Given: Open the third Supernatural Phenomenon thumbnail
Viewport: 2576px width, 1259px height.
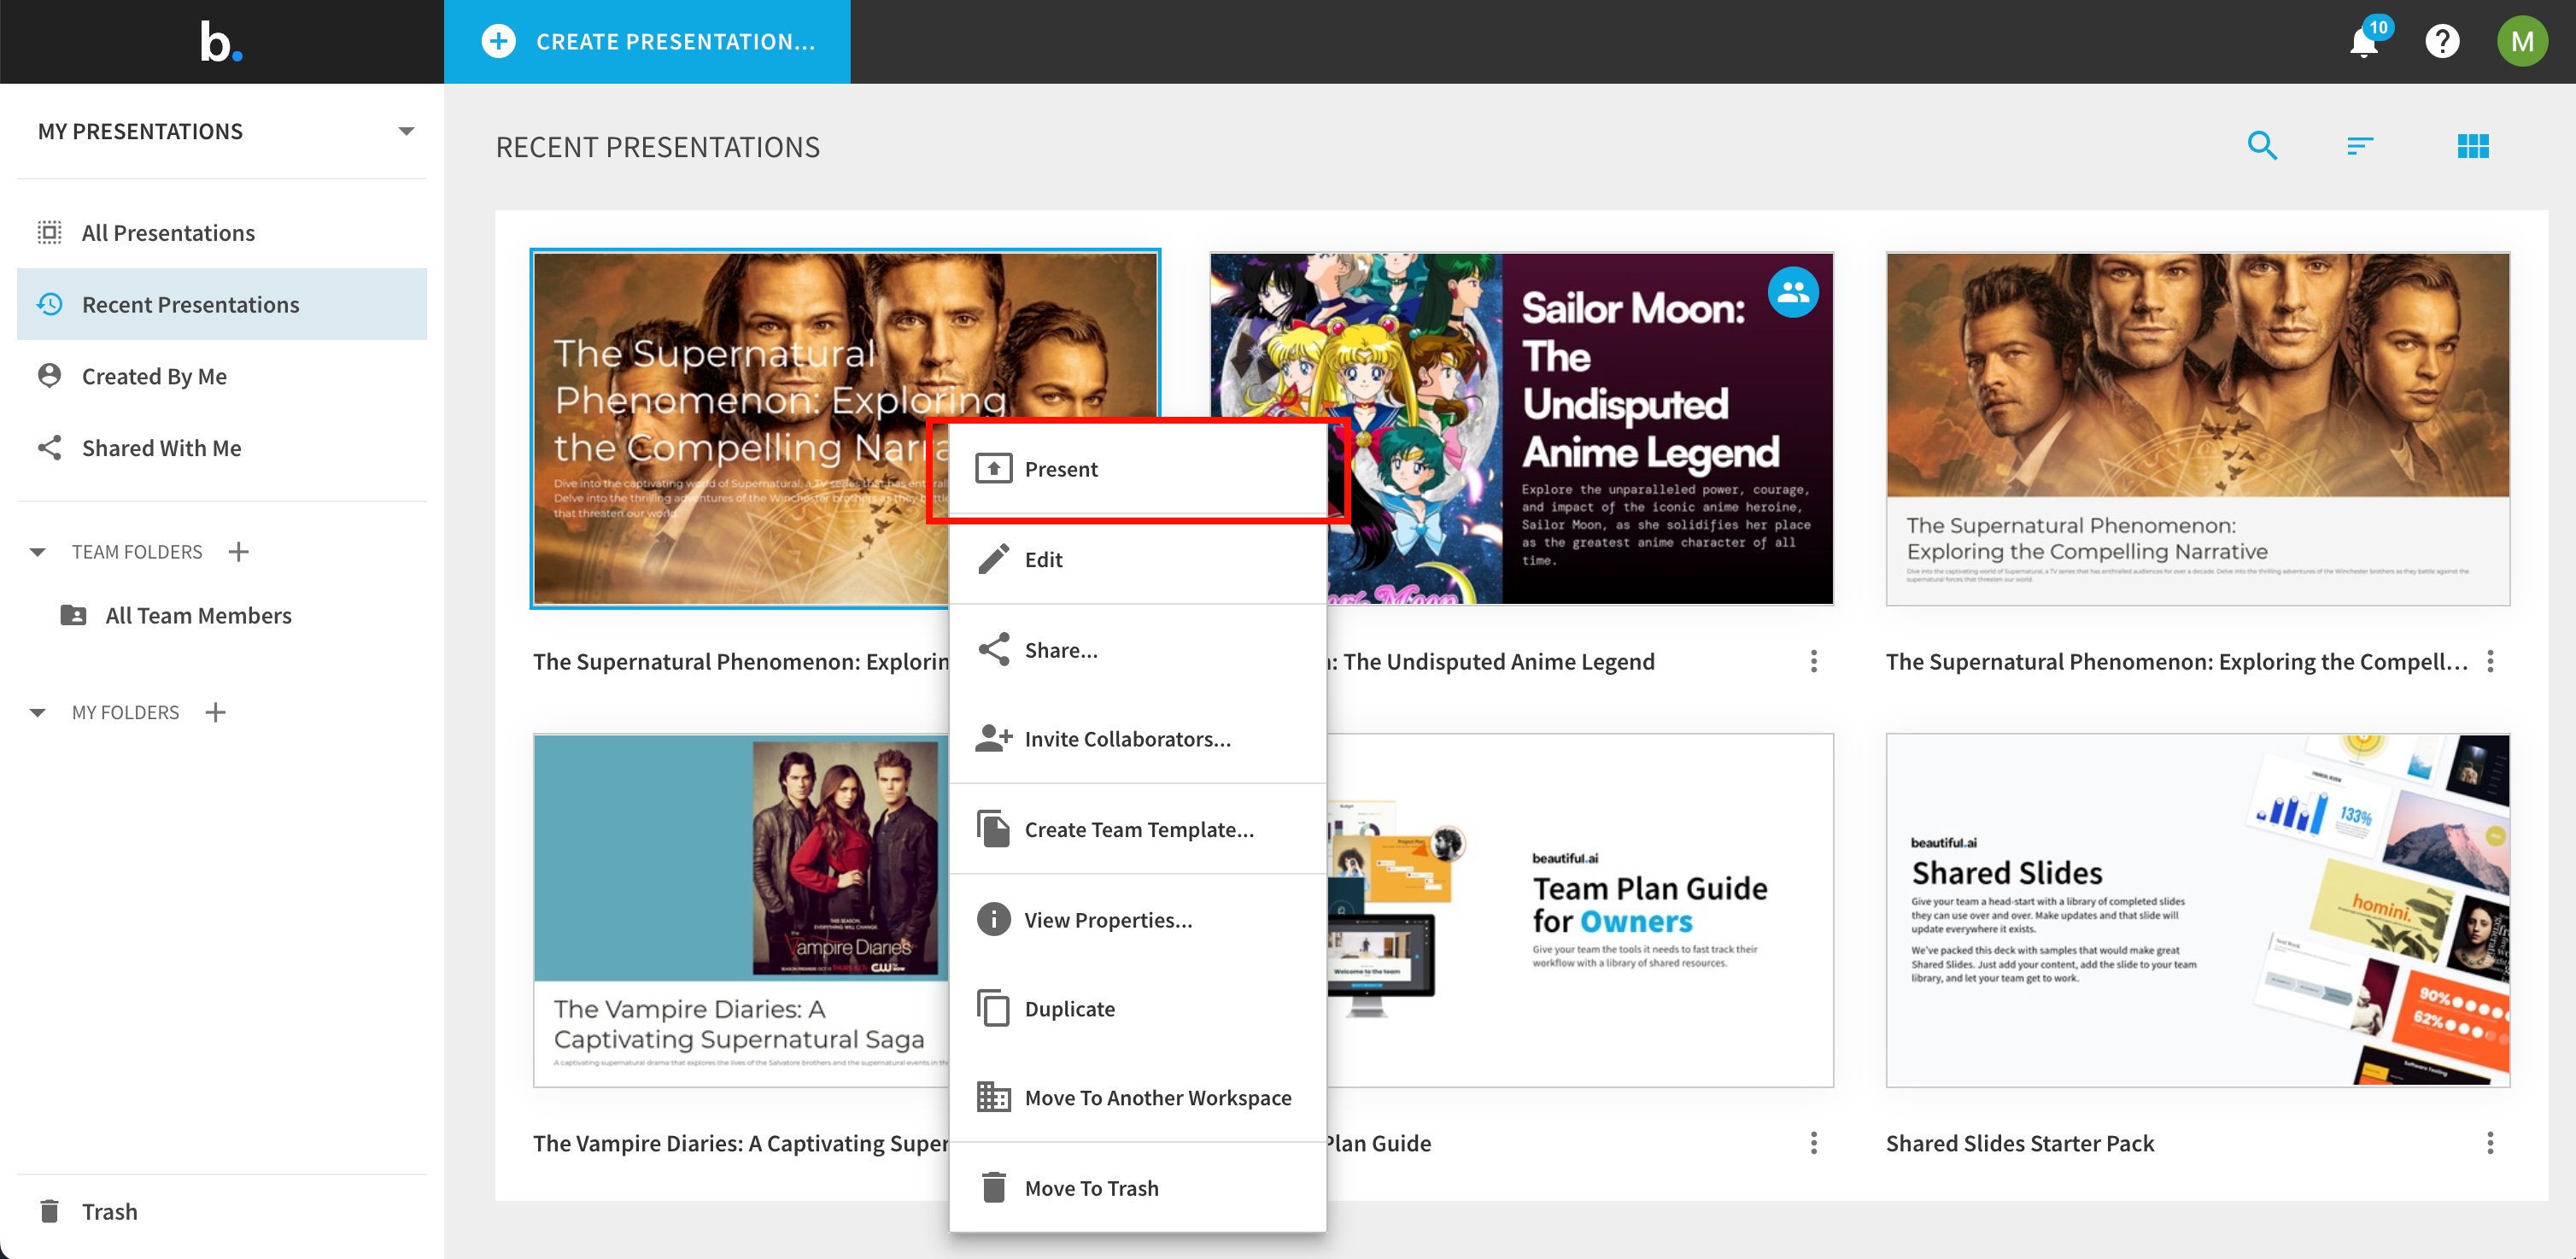Looking at the screenshot, I should pyautogui.click(x=2197, y=429).
